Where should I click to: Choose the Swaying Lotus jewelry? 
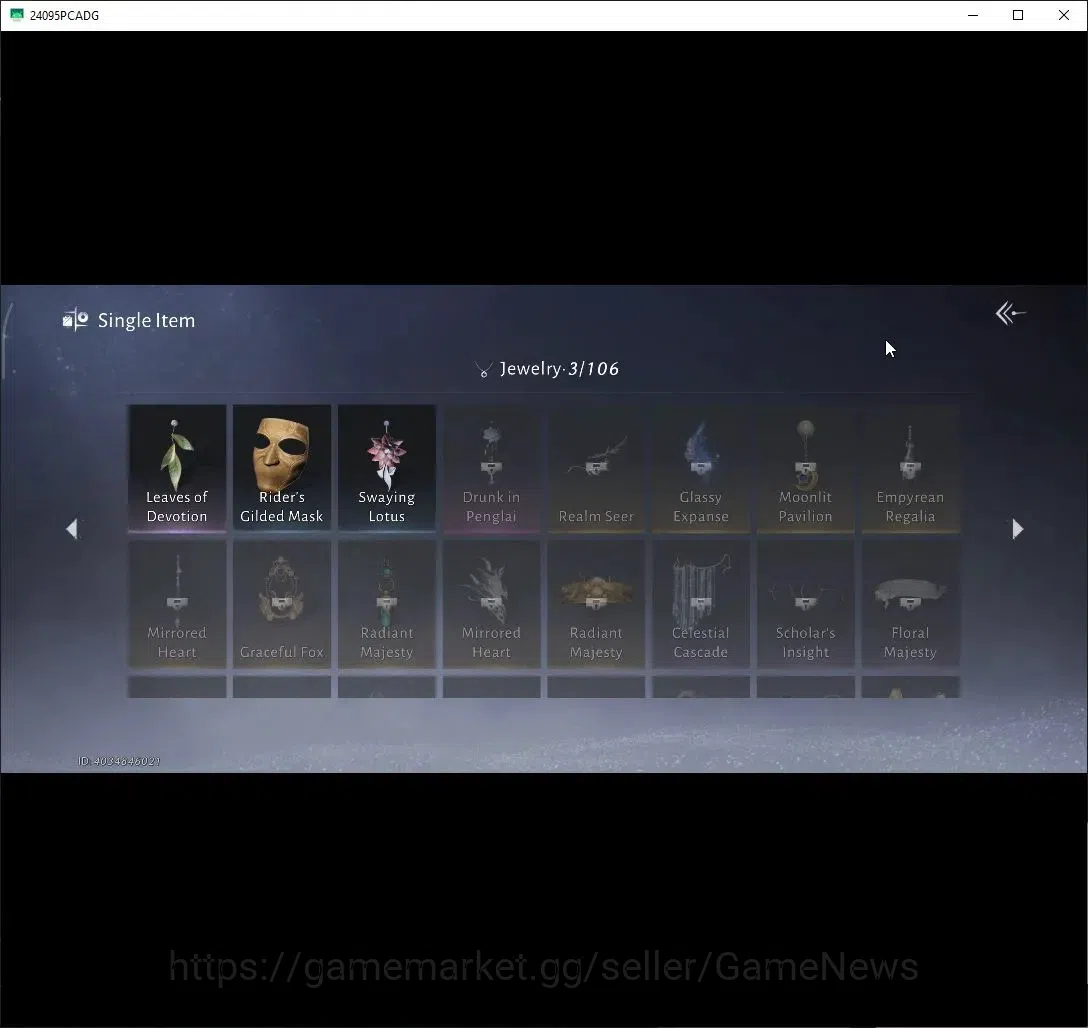[x=386, y=468]
